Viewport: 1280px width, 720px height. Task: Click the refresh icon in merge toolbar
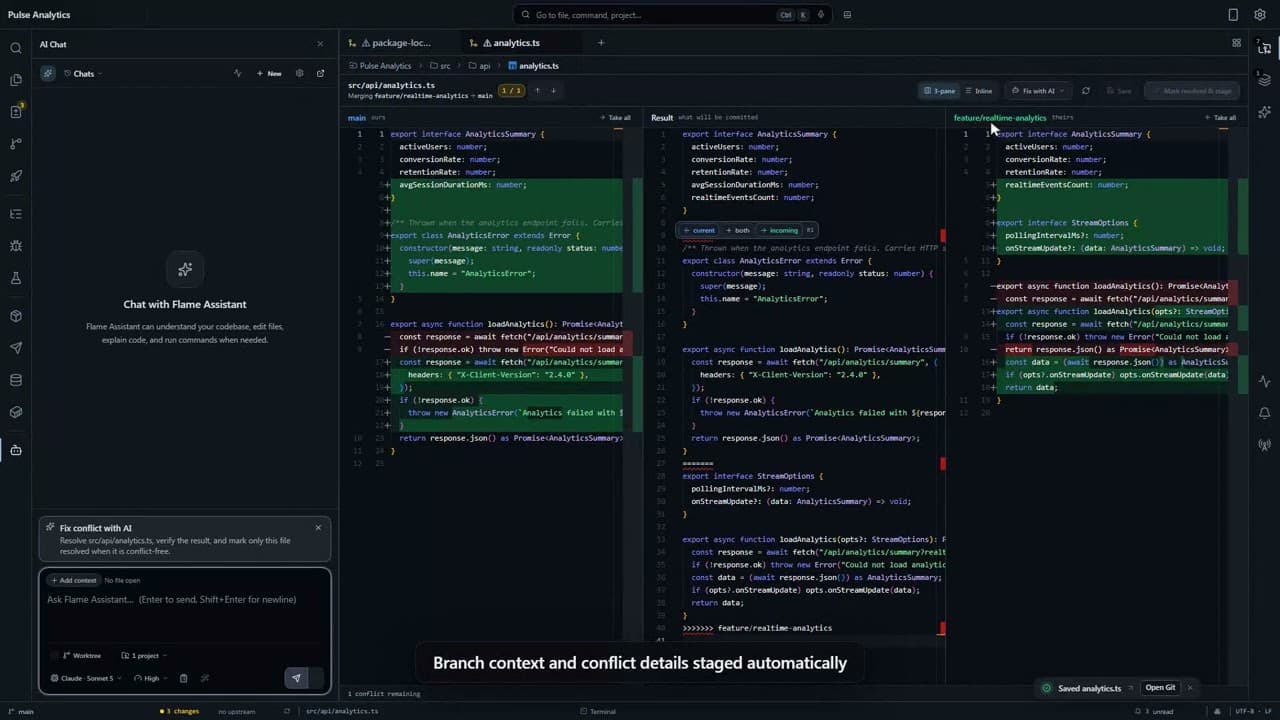tap(1086, 91)
